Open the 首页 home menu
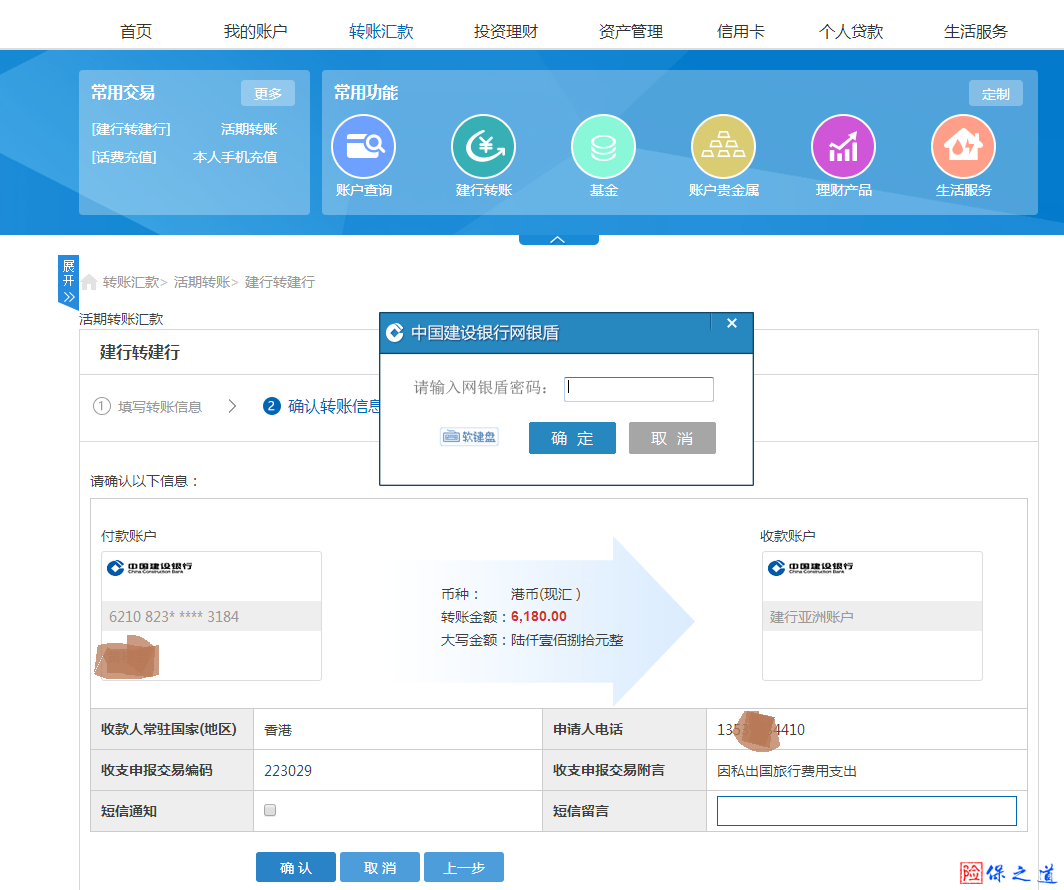The height and width of the screenshot is (890, 1064). pyautogui.click(x=136, y=31)
